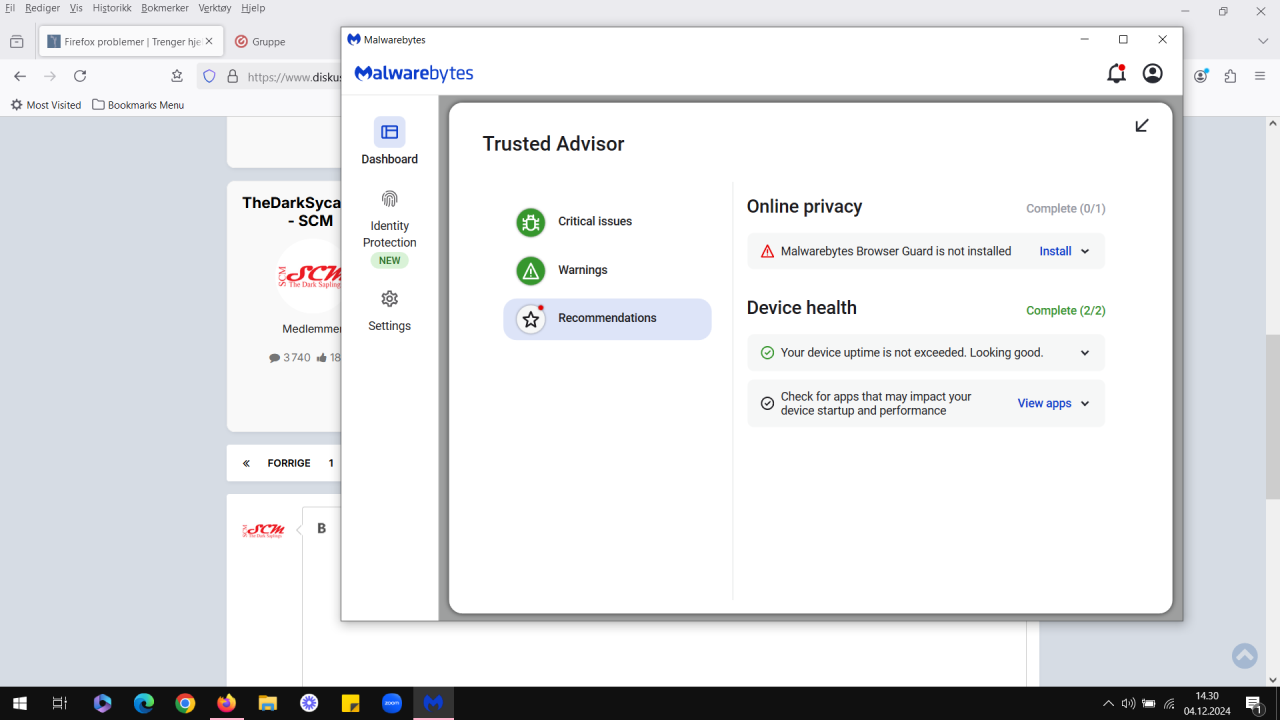Open the Hjelp menu in Firefox
This screenshot has width=1280, height=720.
(x=253, y=8)
